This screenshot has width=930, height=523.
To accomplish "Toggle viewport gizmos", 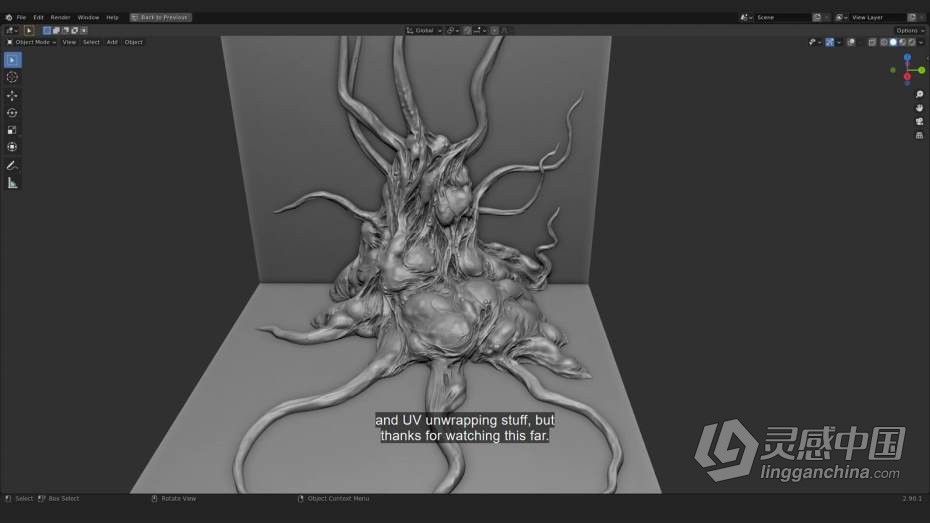I will pyautogui.click(x=830, y=42).
